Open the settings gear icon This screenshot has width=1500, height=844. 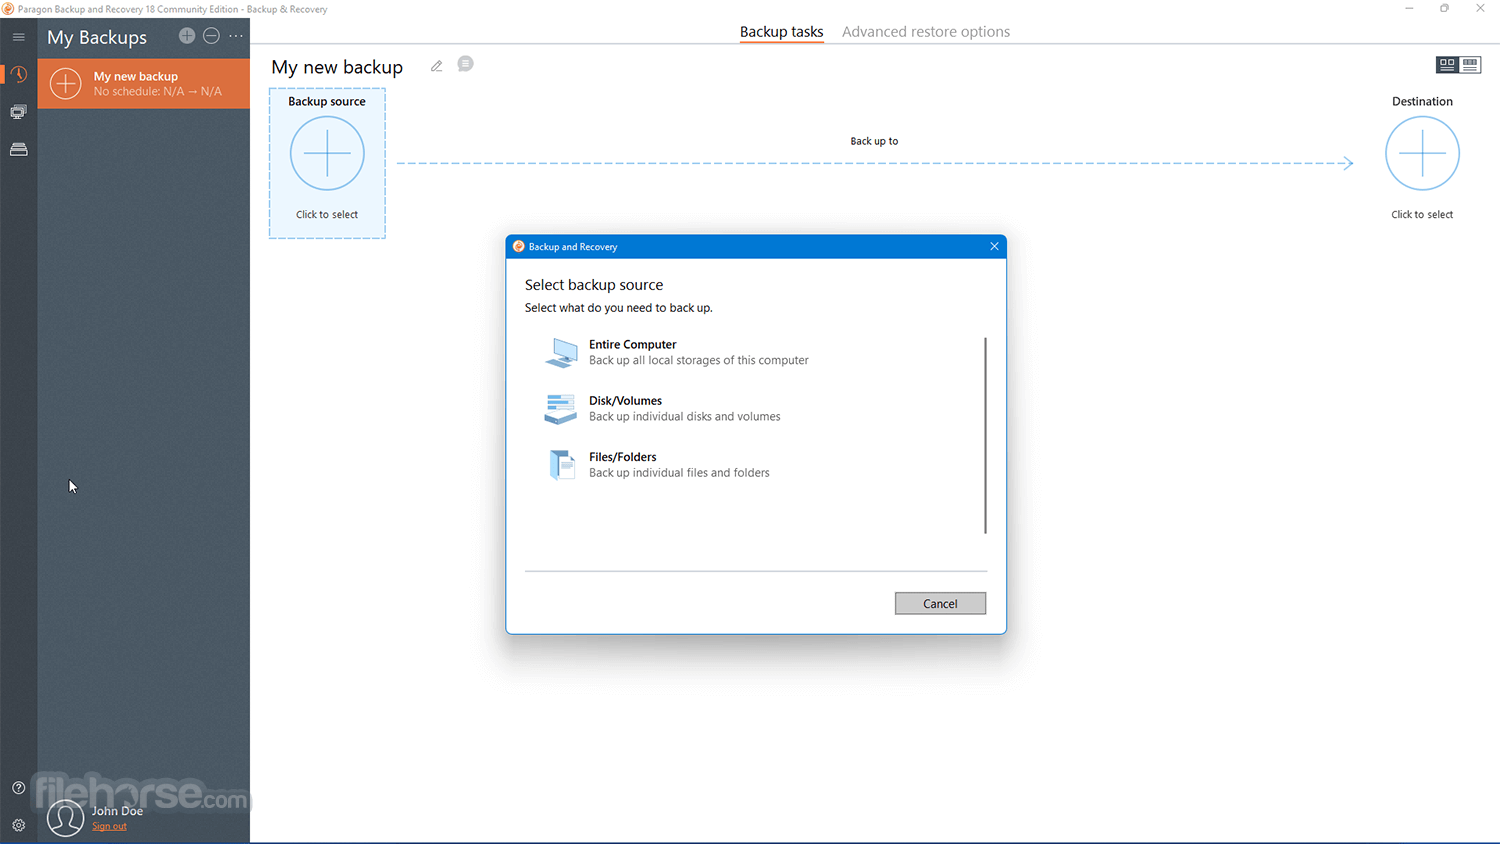point(18,825)
